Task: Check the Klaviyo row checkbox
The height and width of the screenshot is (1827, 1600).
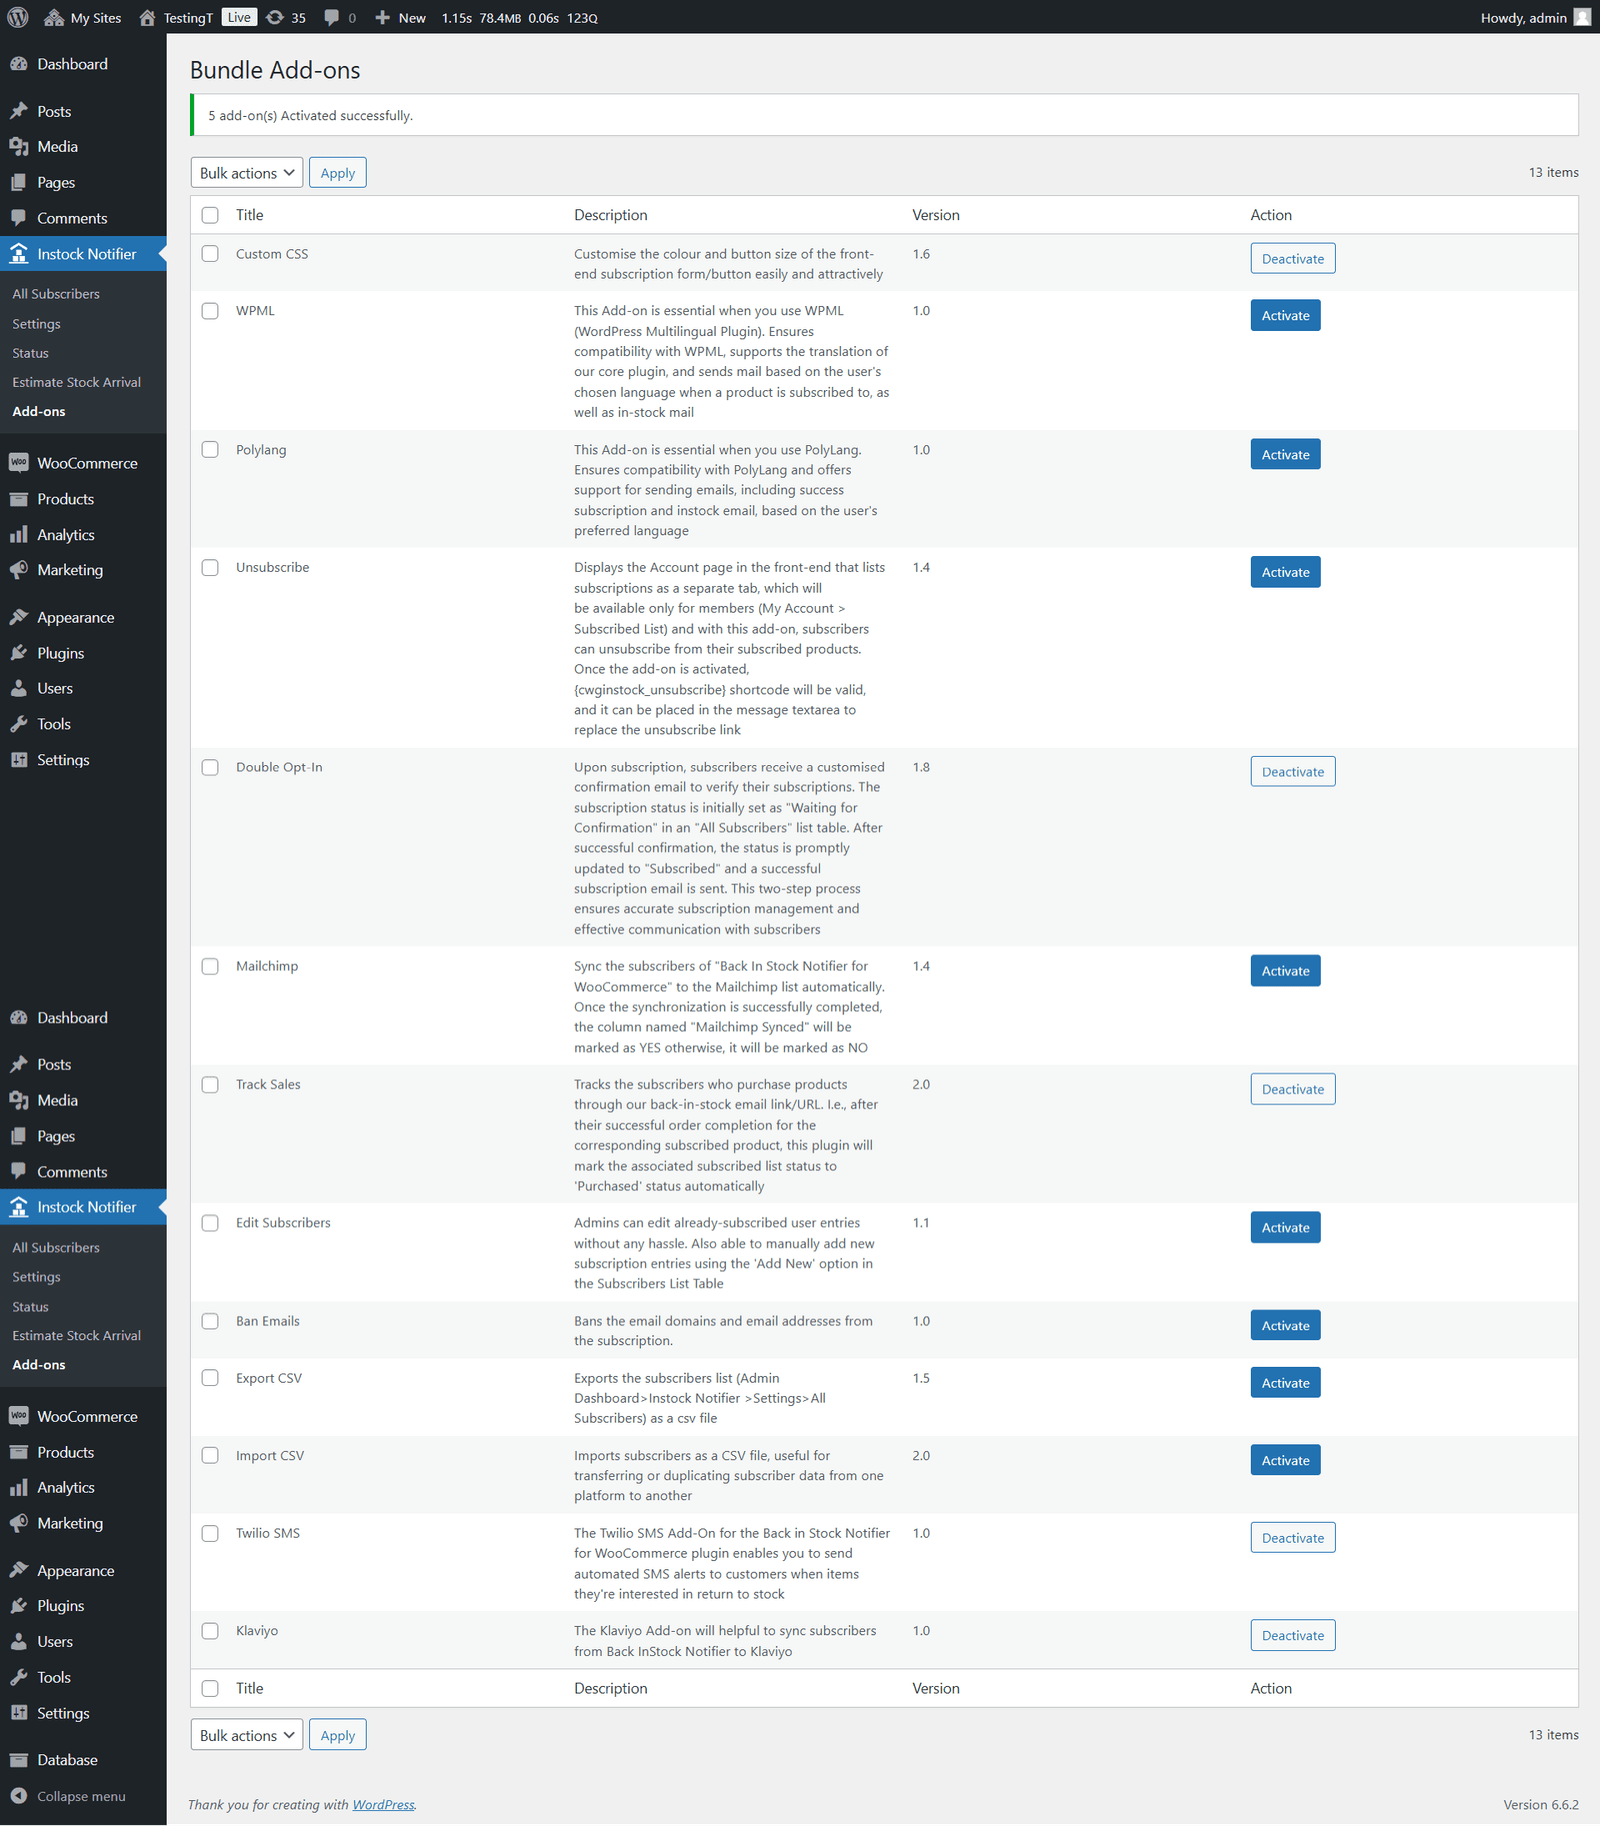Action: (210, 1631)
